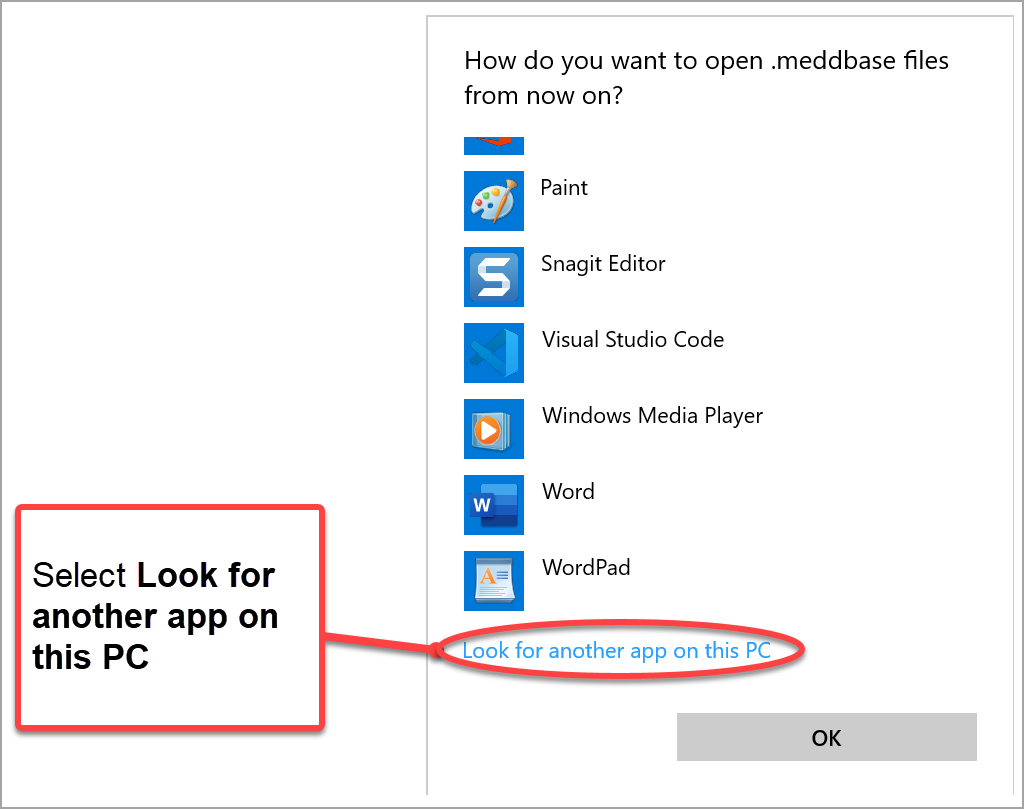Image resolution: width=1024 pixels, height=809 pixels.
Task: Select the Paint app icon
Action: (x=494, y=201)
